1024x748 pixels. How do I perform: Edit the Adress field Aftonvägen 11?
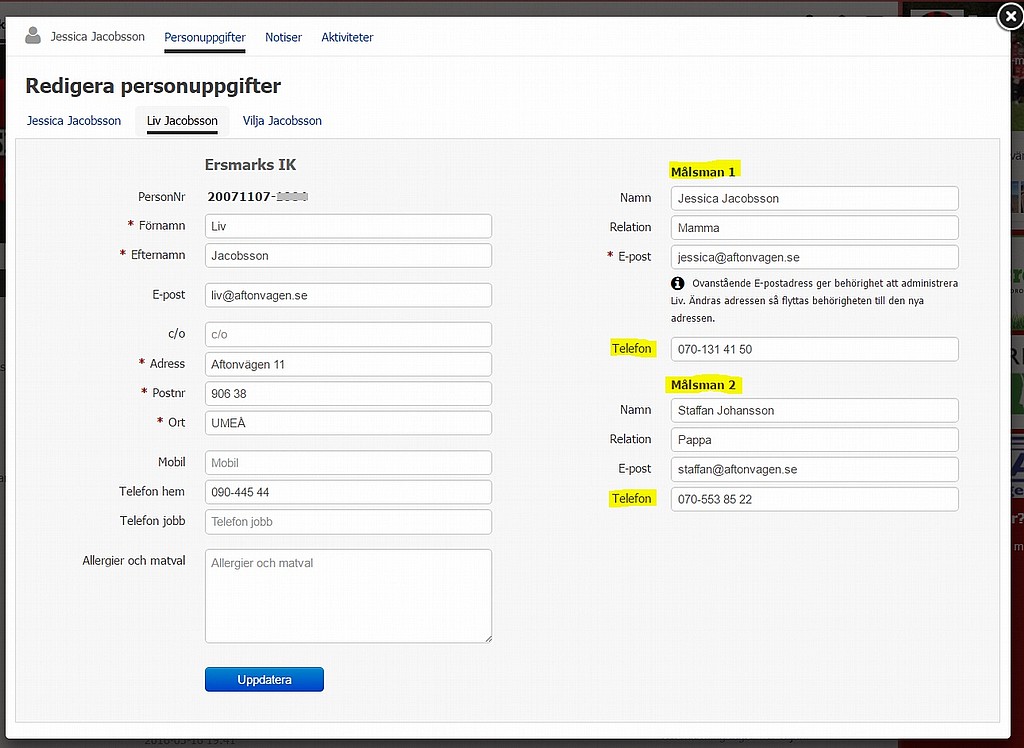348,364
